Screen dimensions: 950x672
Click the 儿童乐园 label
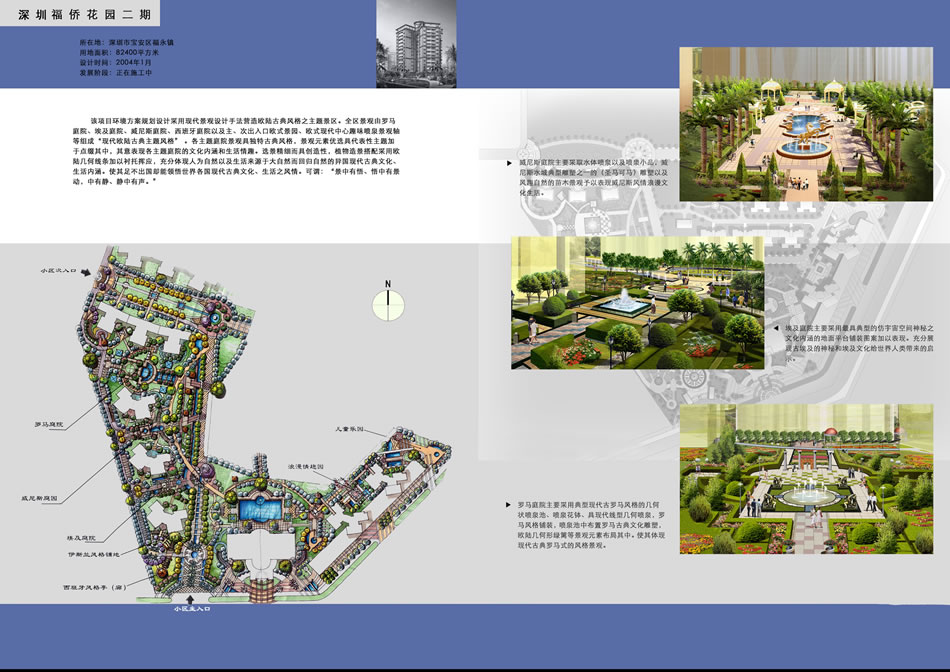(x=350, y=429)
